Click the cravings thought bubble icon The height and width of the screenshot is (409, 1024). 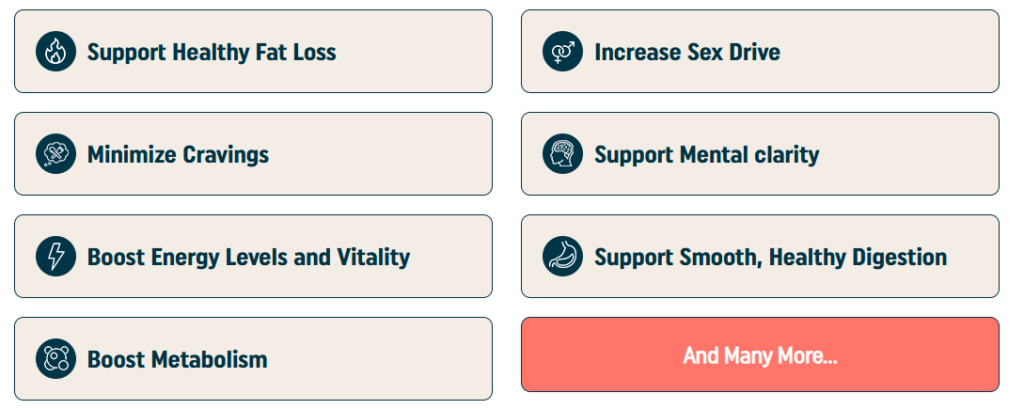pos(56,154)
